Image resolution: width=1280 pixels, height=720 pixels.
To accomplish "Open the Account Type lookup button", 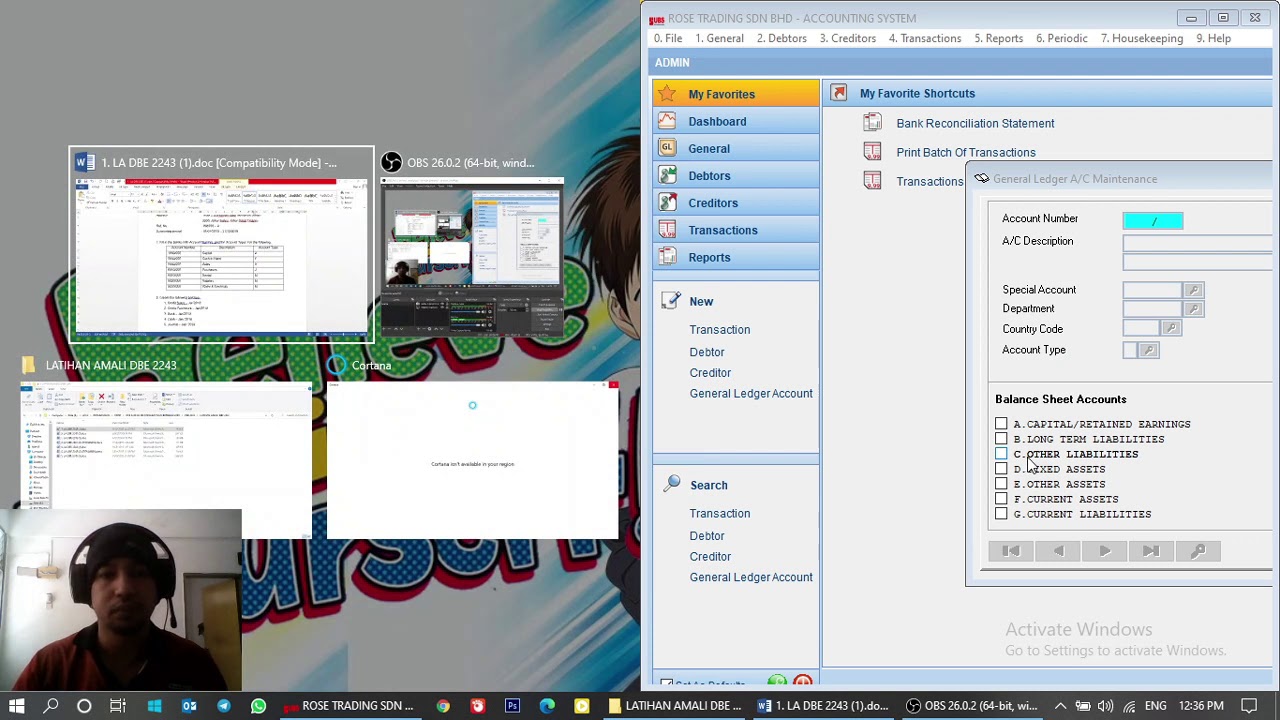I will [1148, 350].
